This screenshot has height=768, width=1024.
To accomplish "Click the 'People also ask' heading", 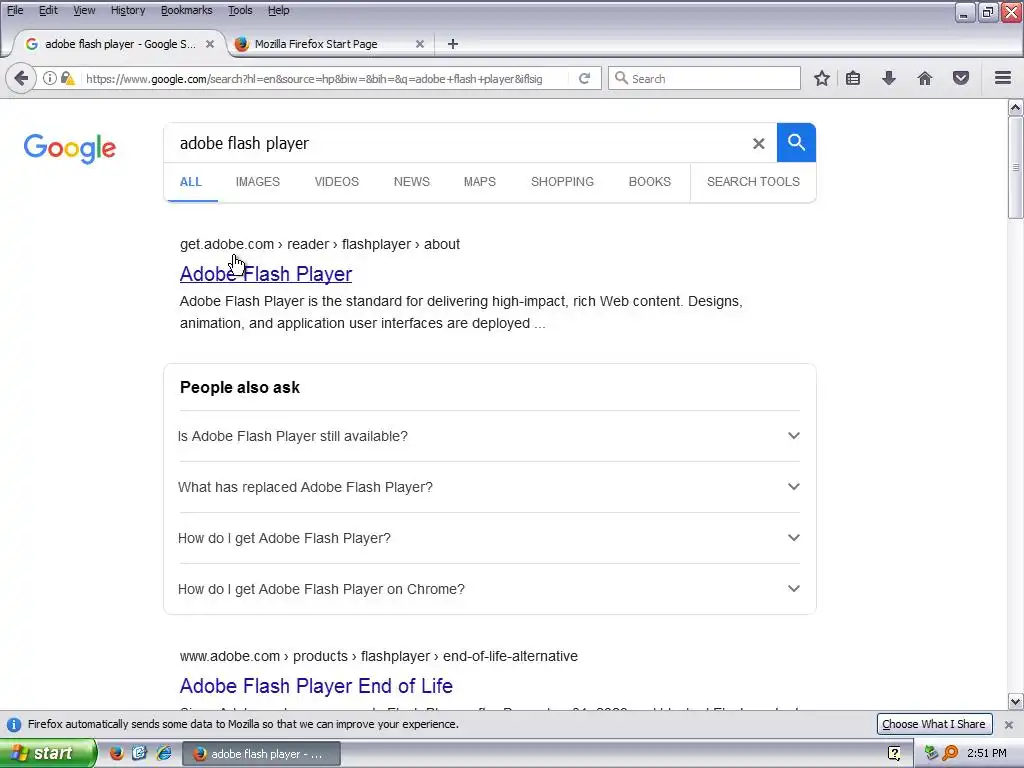I will point(240,387).
